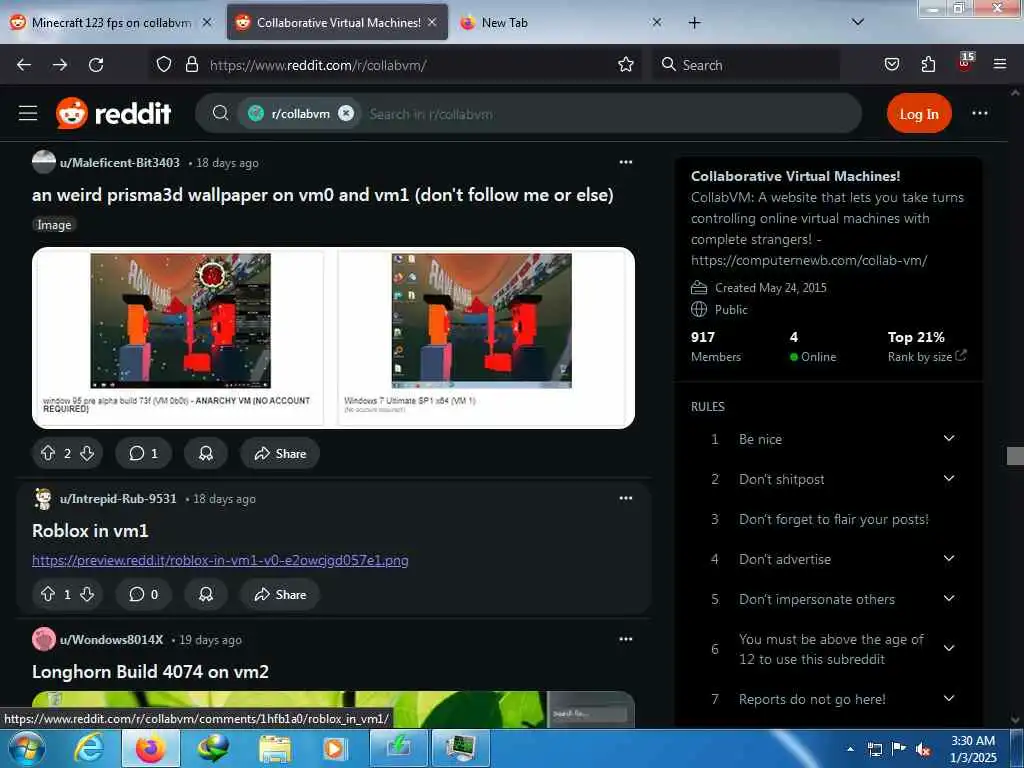The image size is (1024, 768).
Task: Open options for Maleficent-Bit3403's post
Action: 626,163
